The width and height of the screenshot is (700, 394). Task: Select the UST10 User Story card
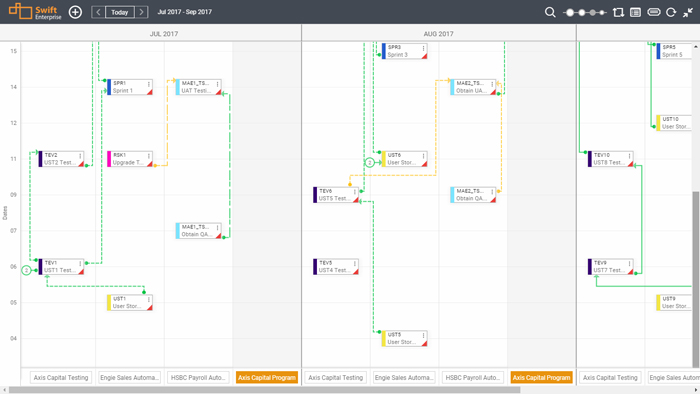tap(674, 123)
